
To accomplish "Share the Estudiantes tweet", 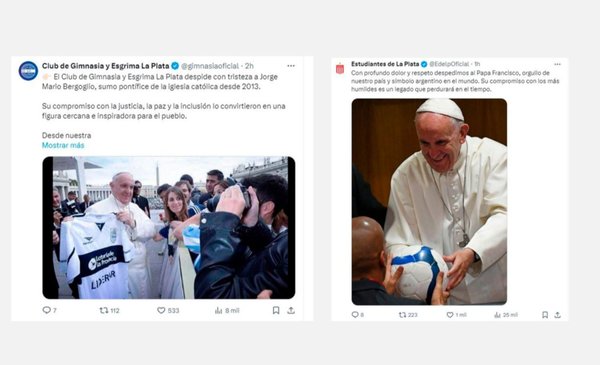I will [x=558, y=315].
